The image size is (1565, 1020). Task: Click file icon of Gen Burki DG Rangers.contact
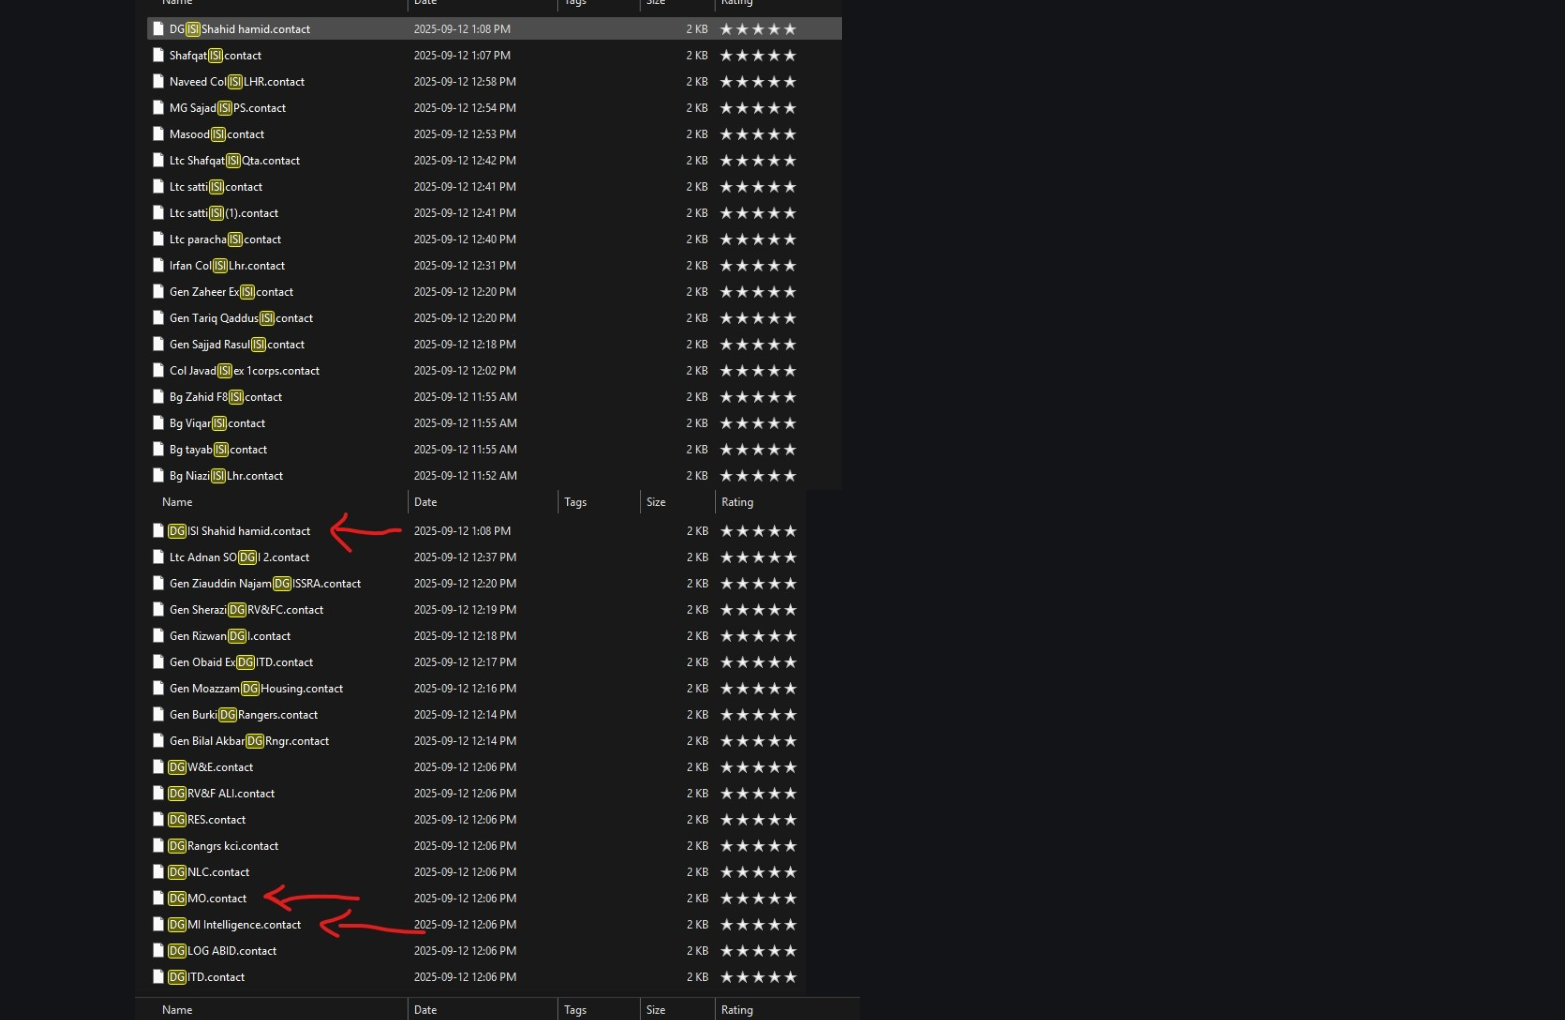(158, 715)
